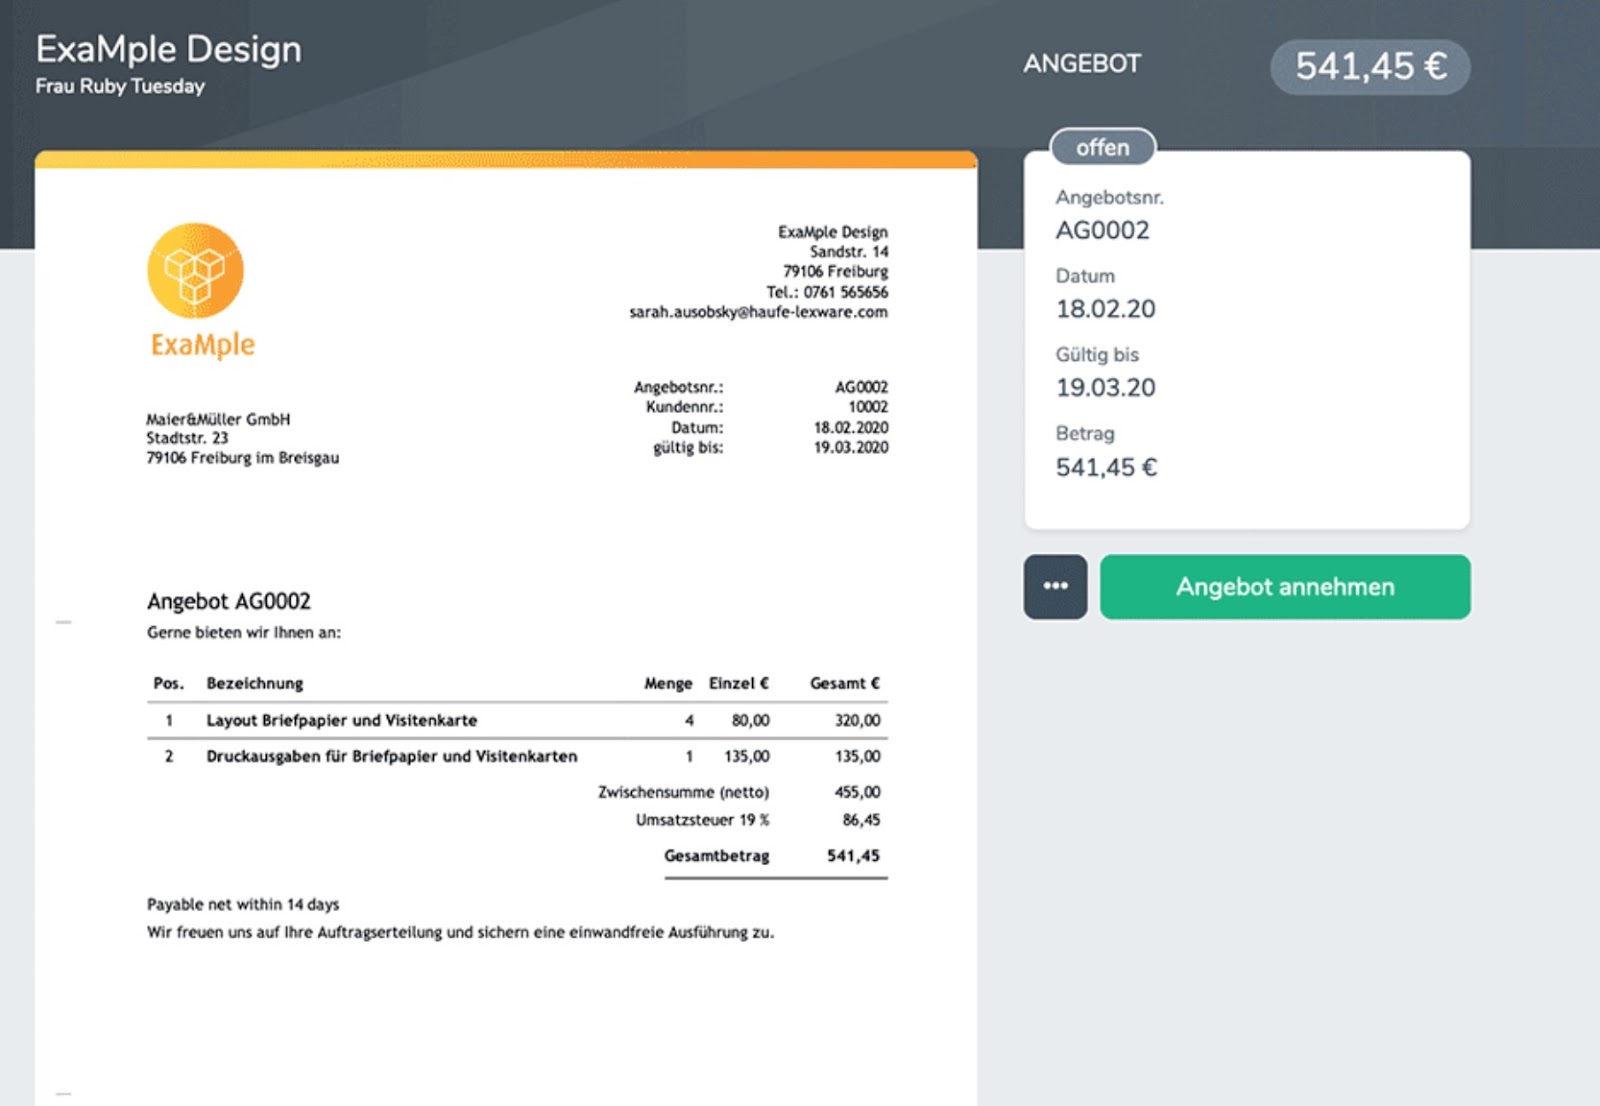Select the ExaMple Design header title
The image size is (1600, 1106).
coord(168,49)
